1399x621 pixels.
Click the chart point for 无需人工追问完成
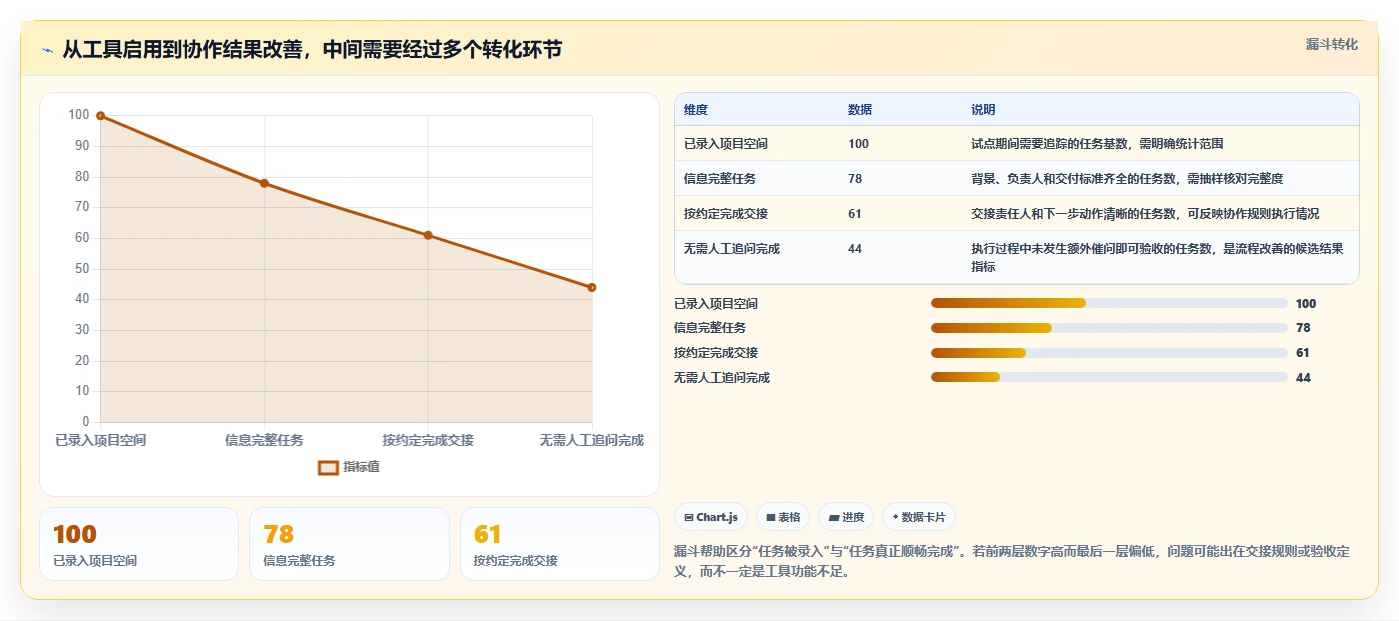[592, 287]
